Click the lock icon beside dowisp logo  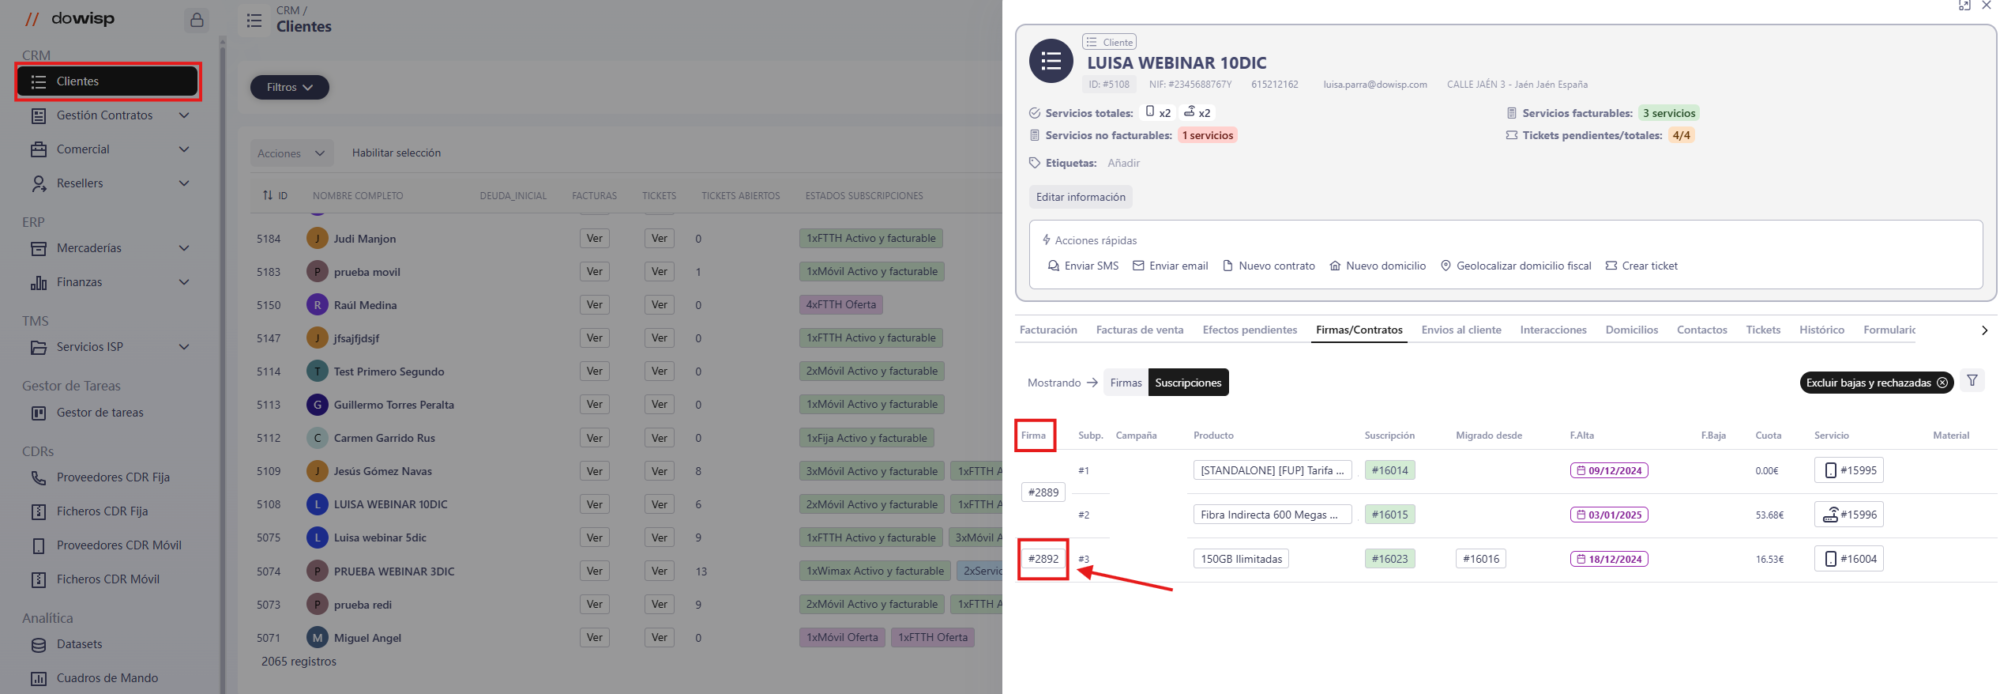(197, 20)
